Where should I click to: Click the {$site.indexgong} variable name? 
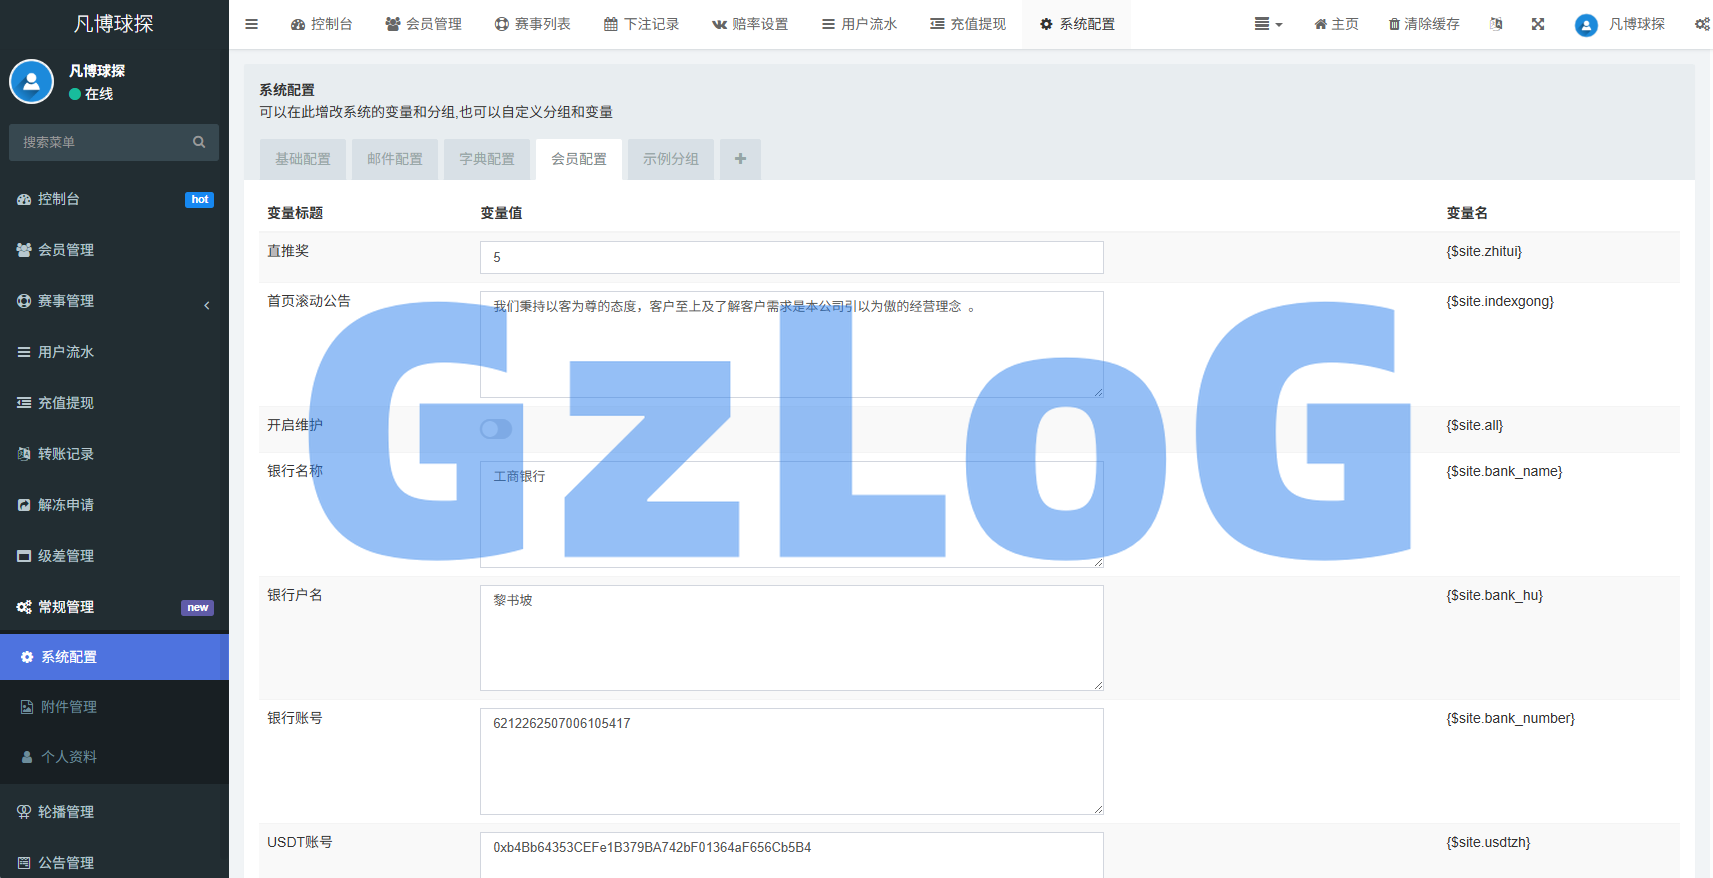coord(1500,301)
